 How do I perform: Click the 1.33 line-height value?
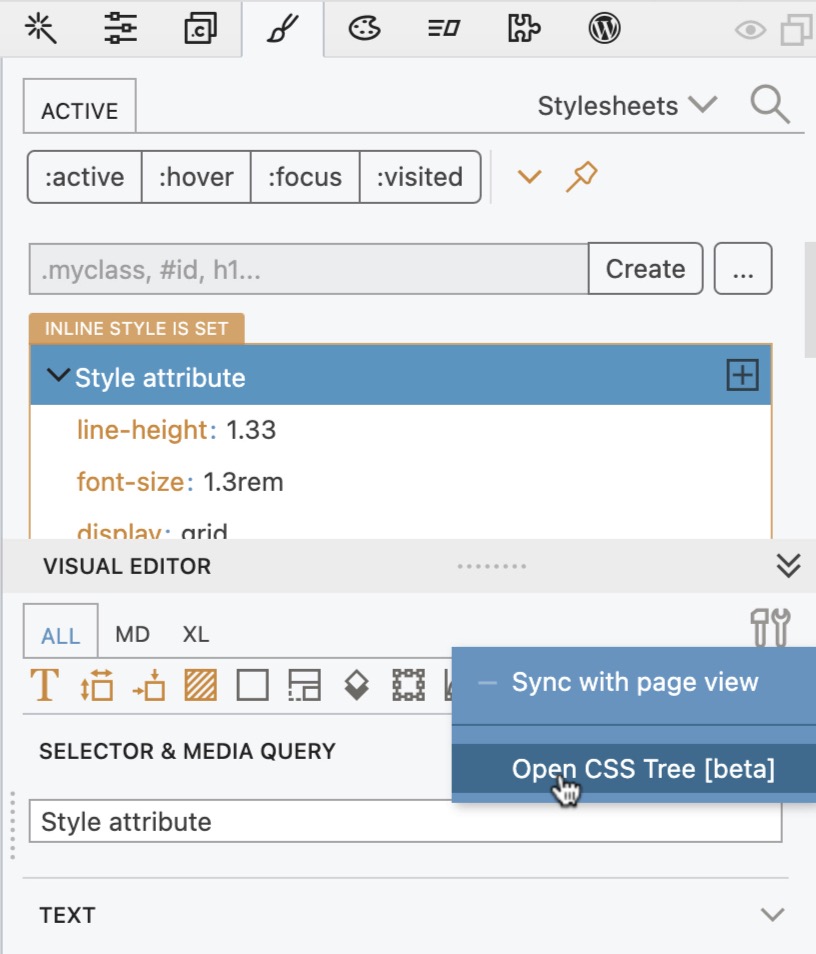251,430
